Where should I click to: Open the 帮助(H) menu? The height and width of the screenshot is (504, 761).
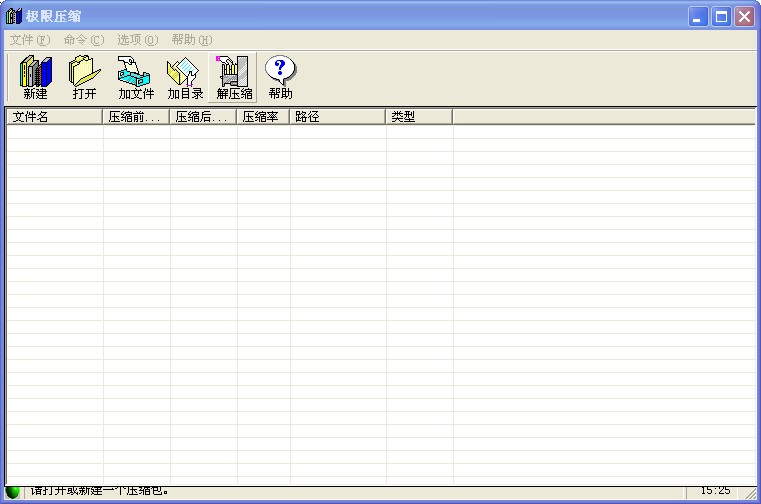[x=191, y=40]
